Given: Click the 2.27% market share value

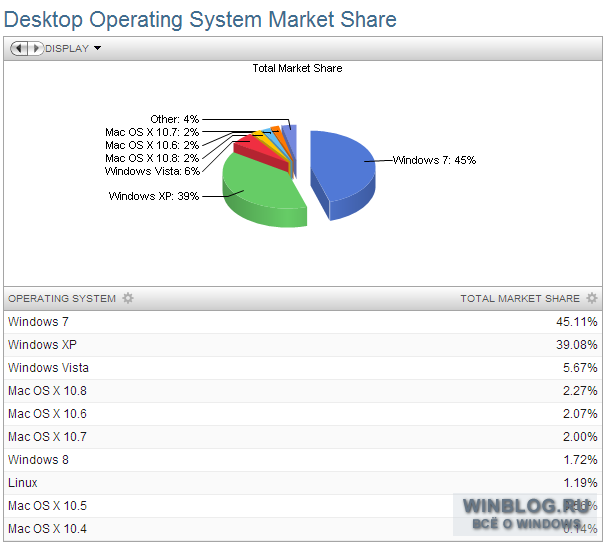Looking at the screenshot, I should tap(580, 391).
